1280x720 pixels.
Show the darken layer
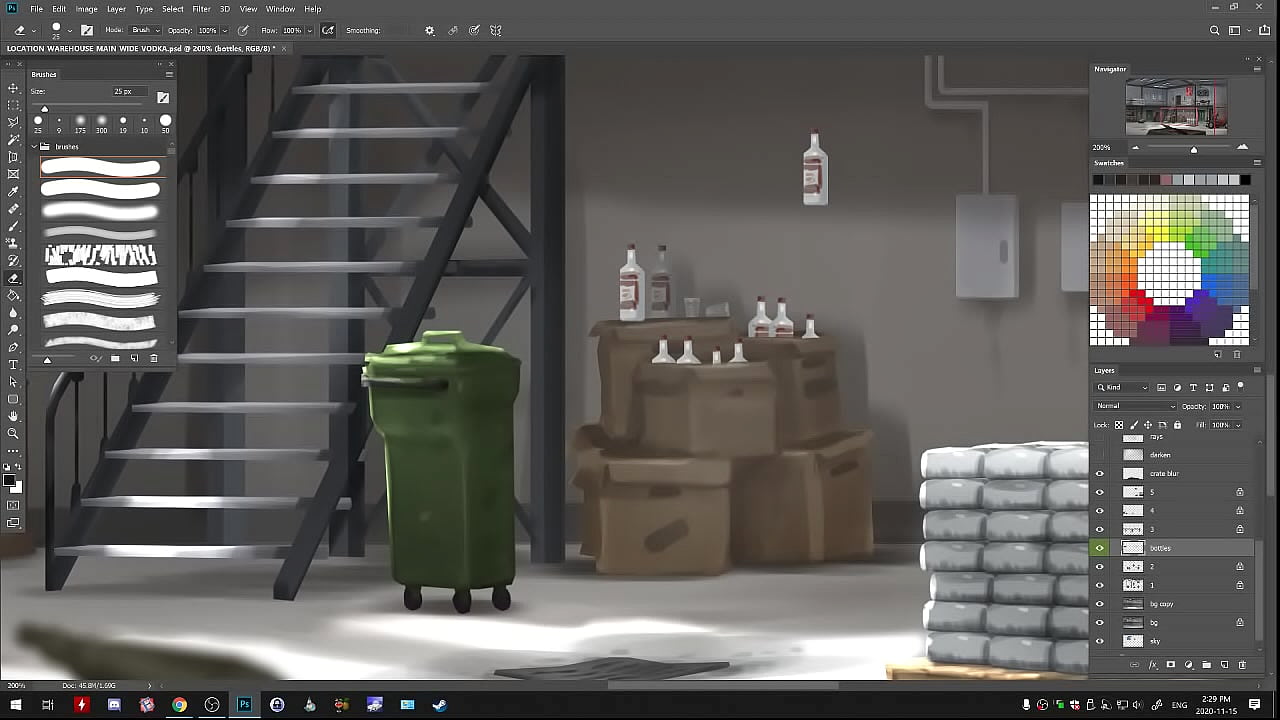pyautogui.click(x=1100, y=455)
